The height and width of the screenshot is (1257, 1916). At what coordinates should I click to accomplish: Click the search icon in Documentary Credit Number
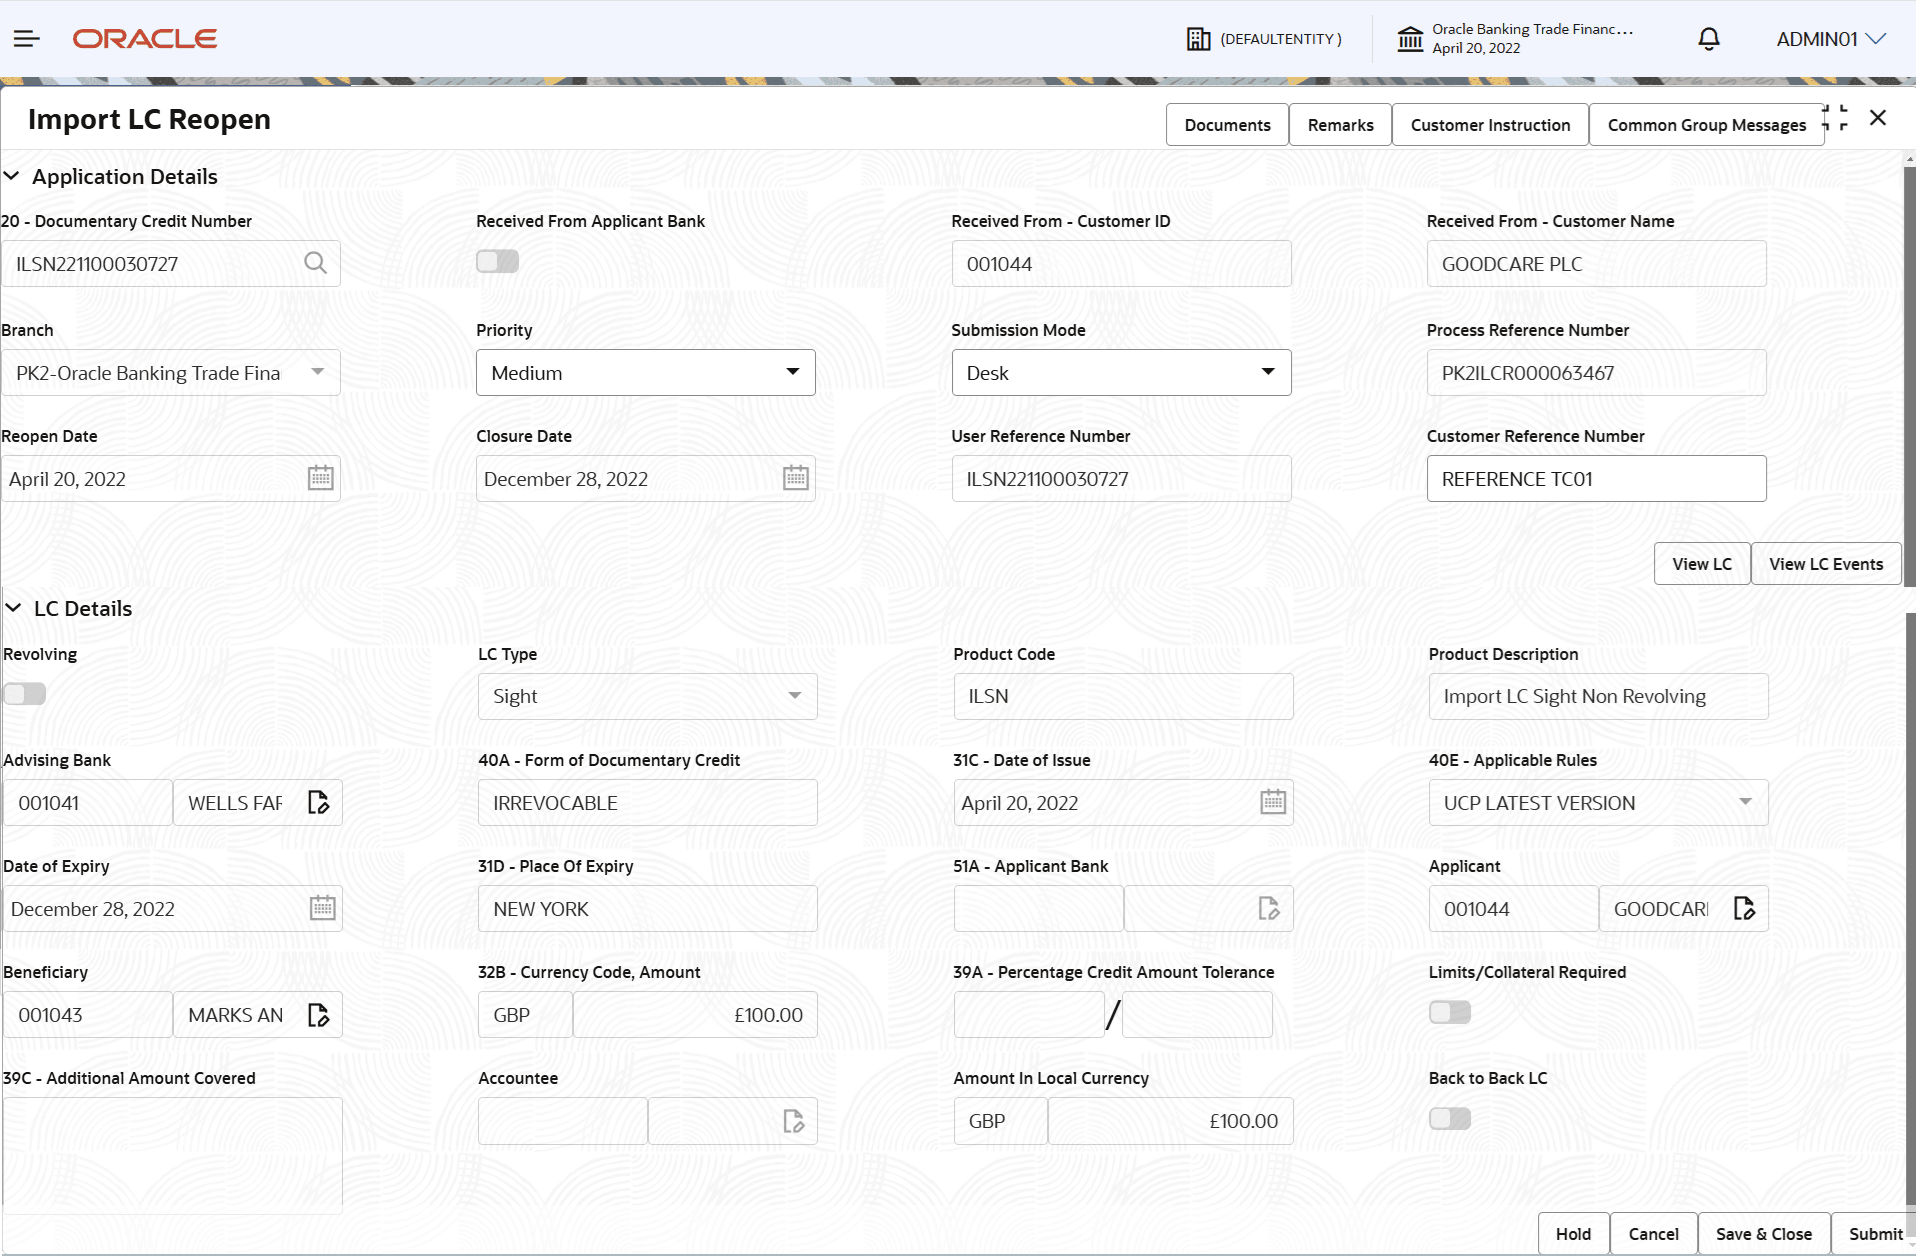[x=315, y=263]
